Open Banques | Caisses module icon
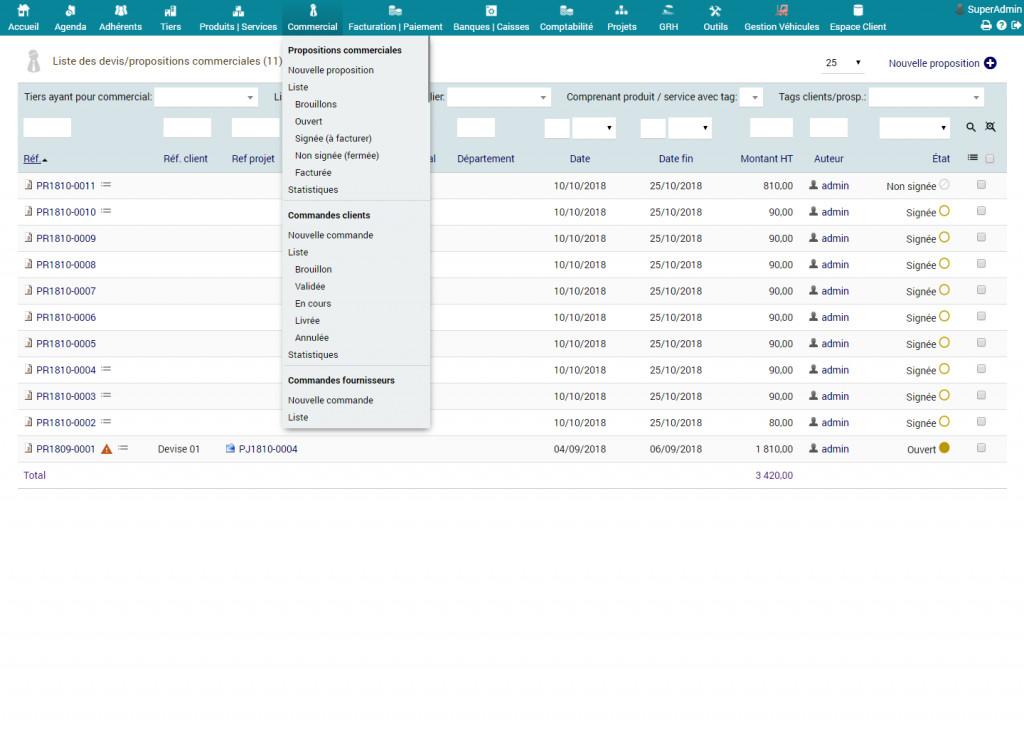This screenshot has height=735, width=1024. tap(491, 11)
